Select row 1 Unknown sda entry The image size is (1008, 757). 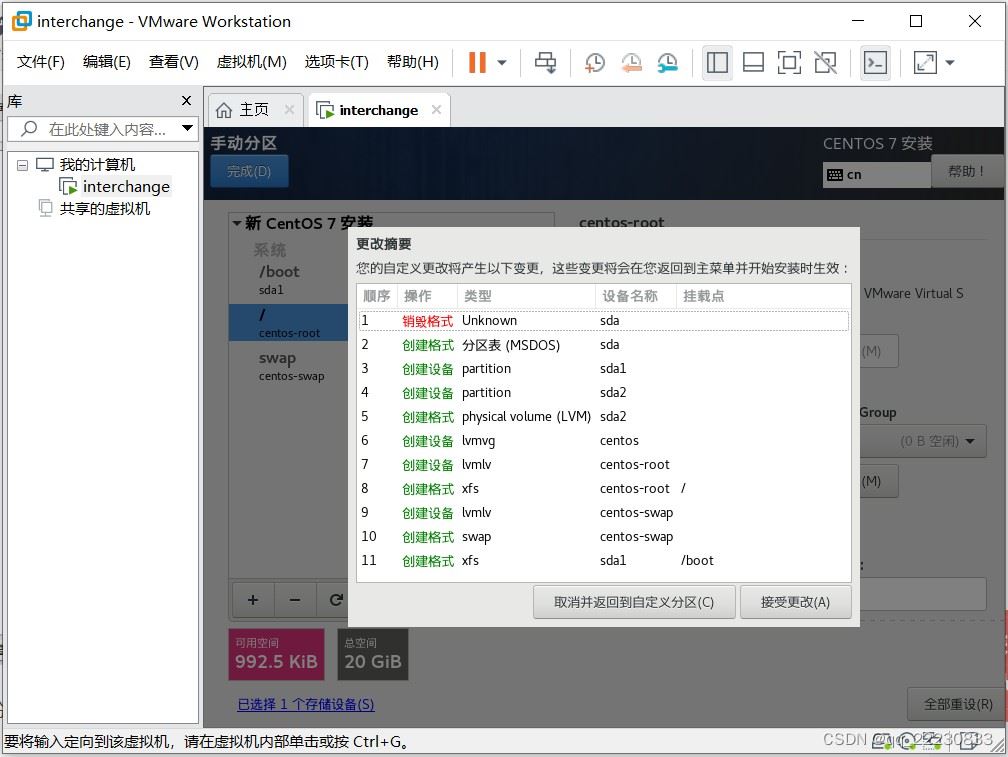click(604, 321)
